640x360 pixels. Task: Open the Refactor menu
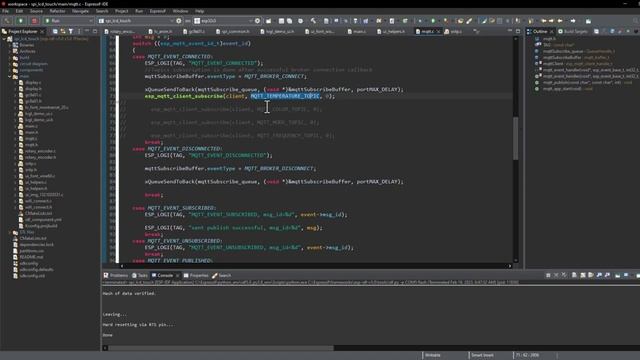(x=58, y=11)
